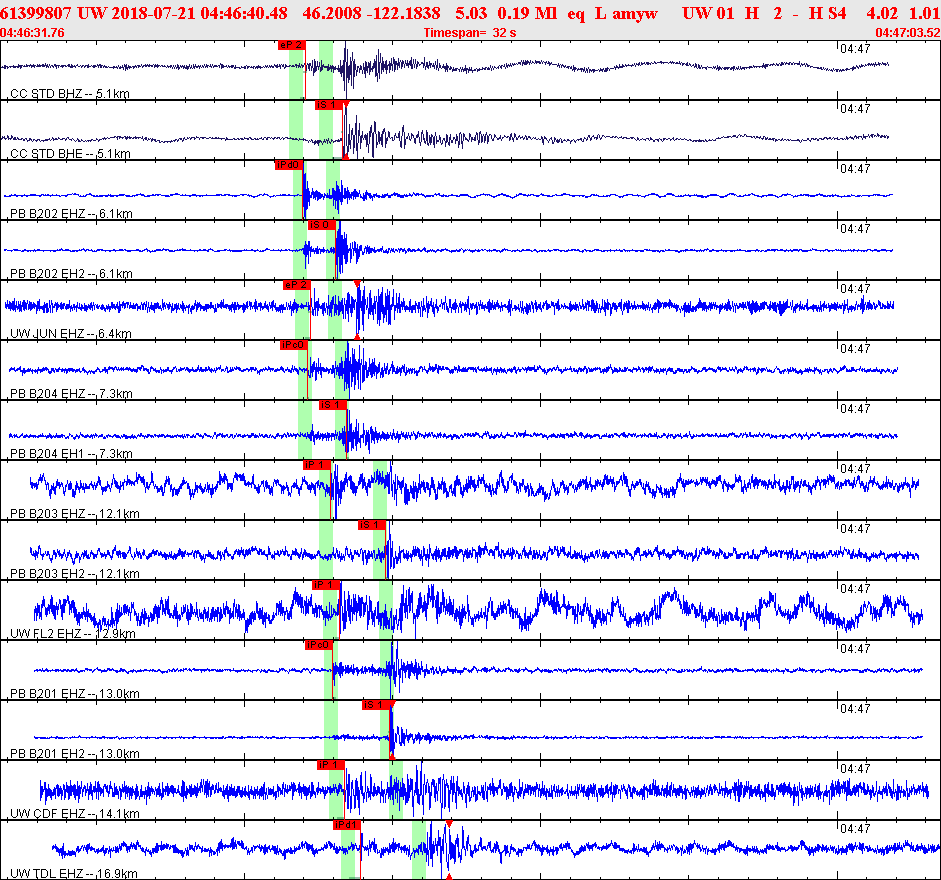Click the 04:47 minute mark on CC STD BHZ trace
The width and height of the screenshot is (941, 880).
pos(855,49)
